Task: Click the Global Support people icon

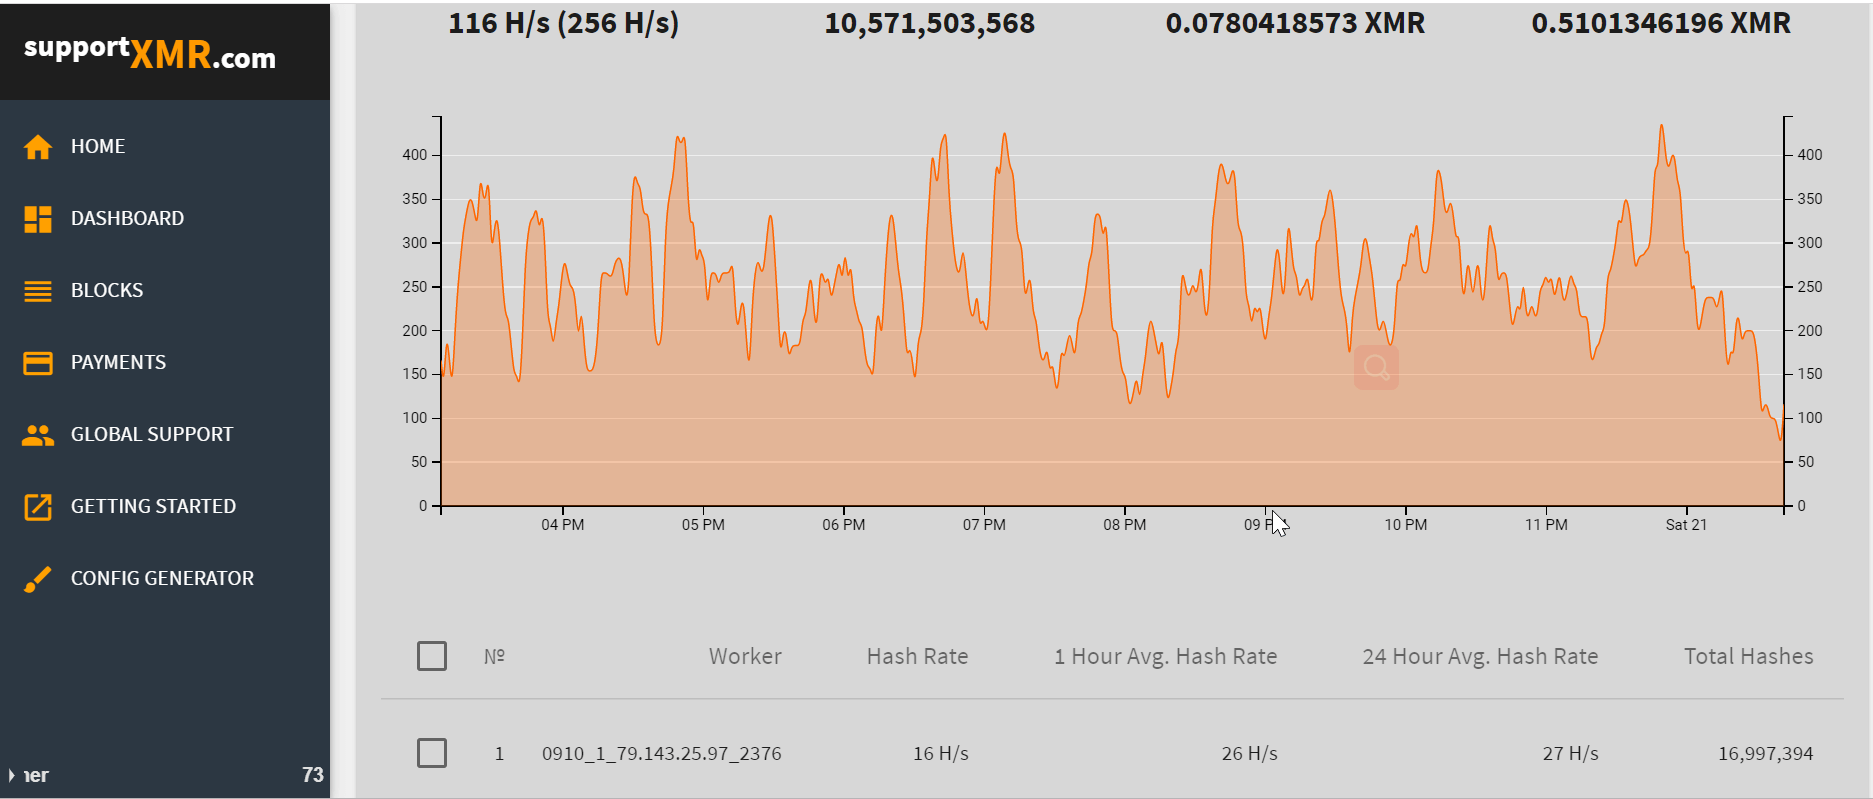Action: pyautogui.click(x=38, y=435)
